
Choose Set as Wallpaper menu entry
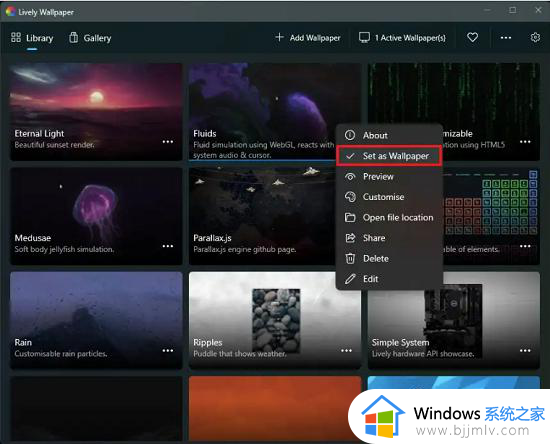[x=389, y=156]
